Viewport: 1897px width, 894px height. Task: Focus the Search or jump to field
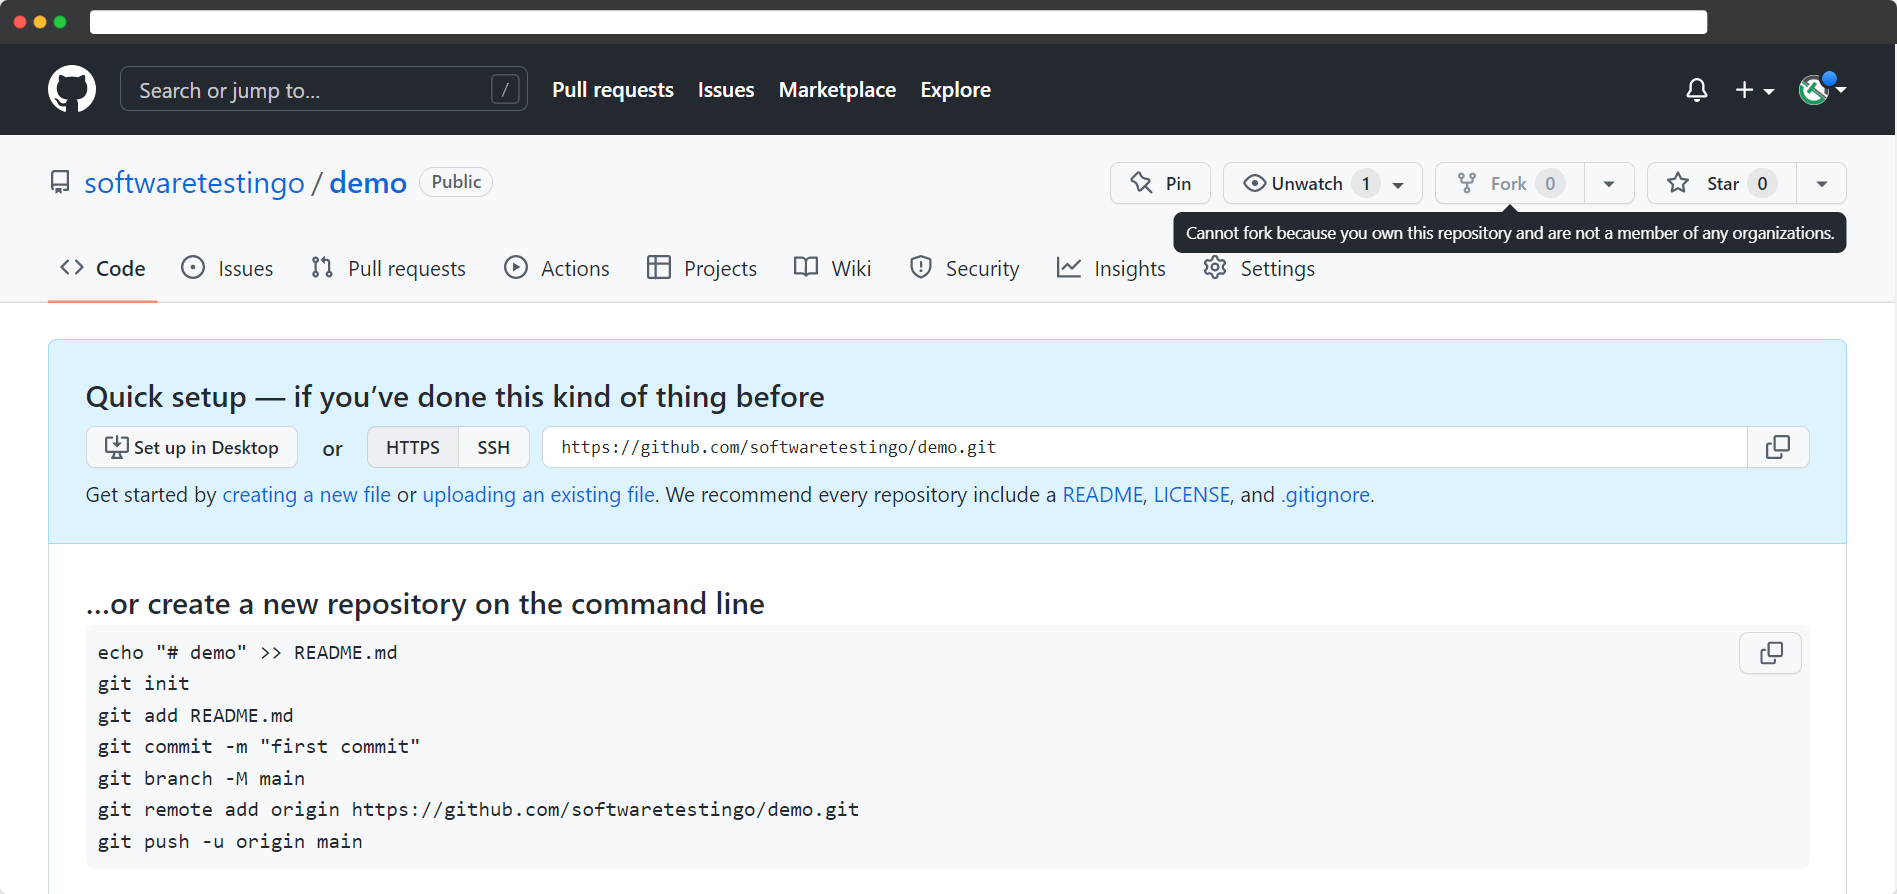[324, 89]
